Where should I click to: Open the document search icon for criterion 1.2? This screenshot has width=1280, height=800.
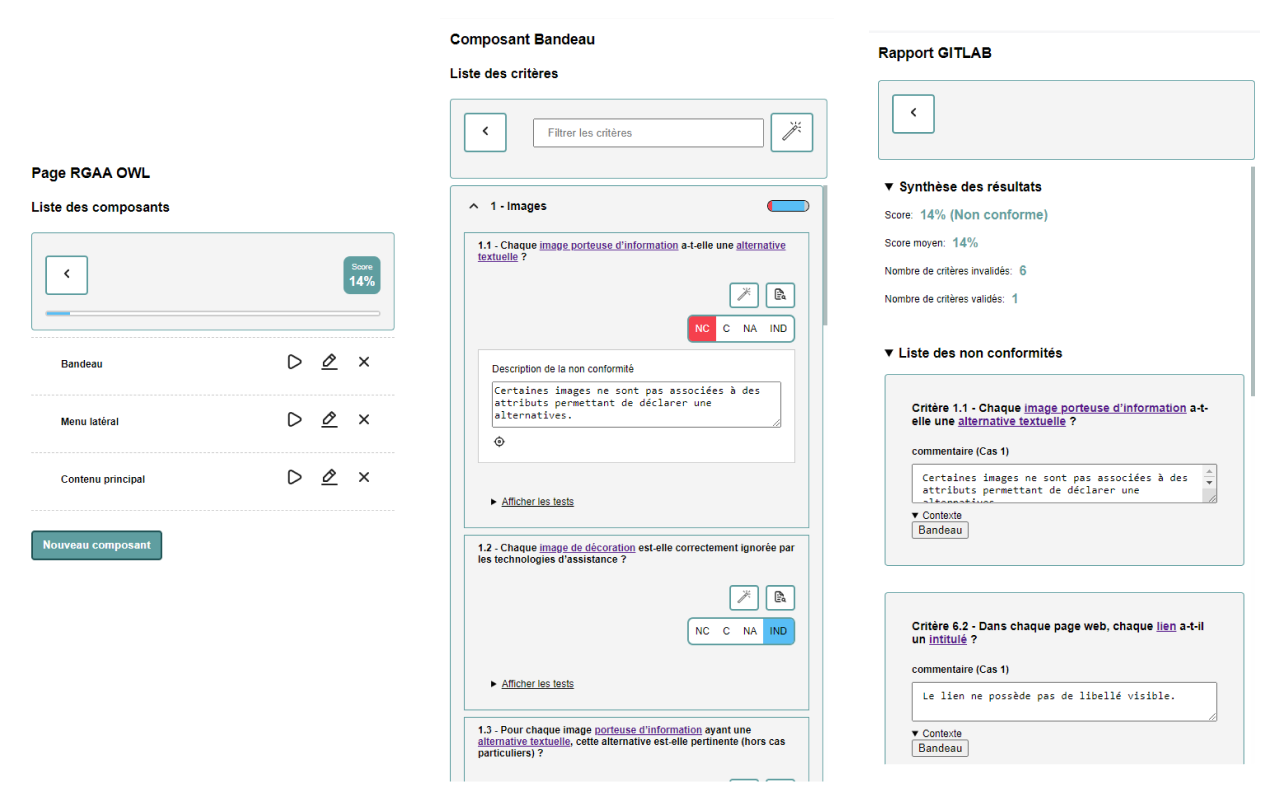click(x=780, y=598)
